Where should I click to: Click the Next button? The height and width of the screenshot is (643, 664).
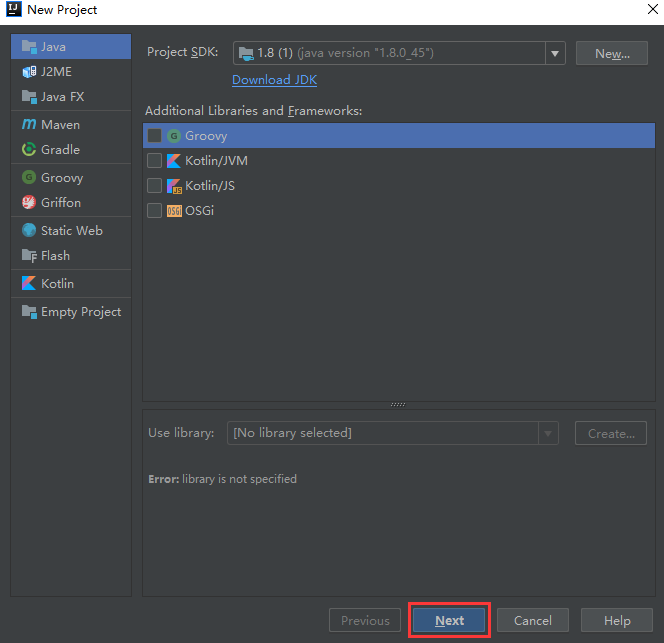pos(449,620)
